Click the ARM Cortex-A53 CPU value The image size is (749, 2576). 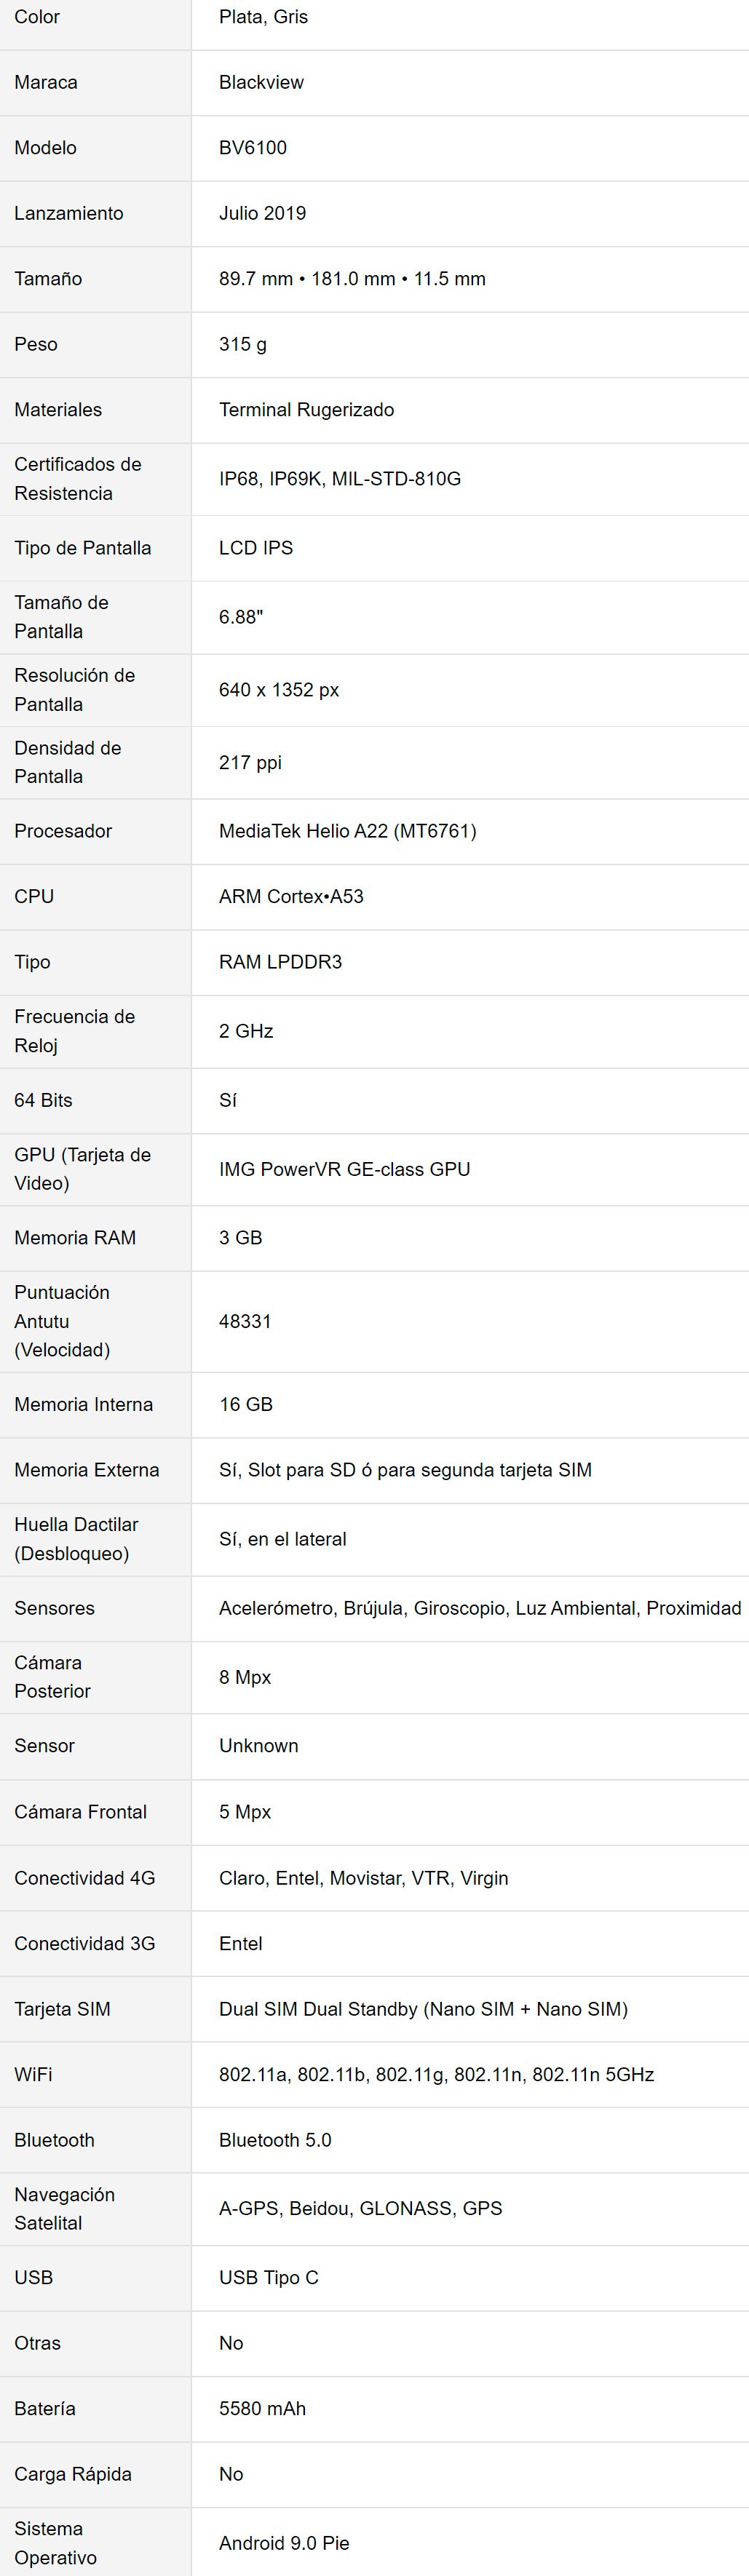tap(291, 896)
